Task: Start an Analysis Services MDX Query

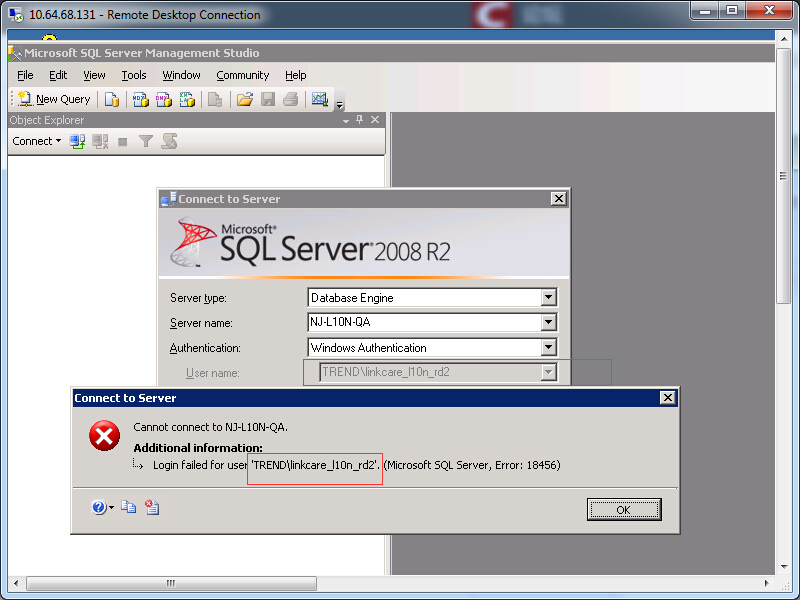Action: point(140,99)
